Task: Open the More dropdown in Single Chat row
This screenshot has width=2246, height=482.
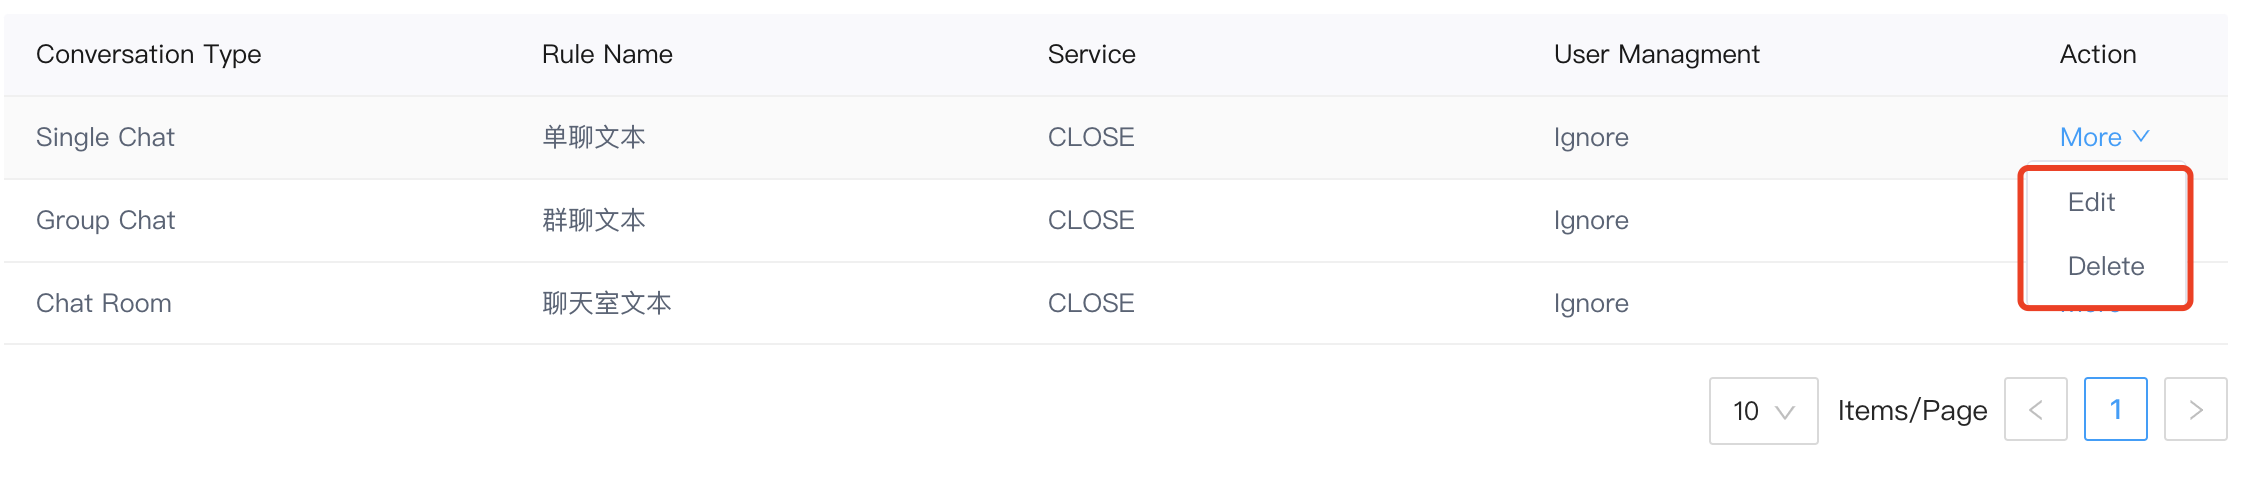Action: point(2103,137)
